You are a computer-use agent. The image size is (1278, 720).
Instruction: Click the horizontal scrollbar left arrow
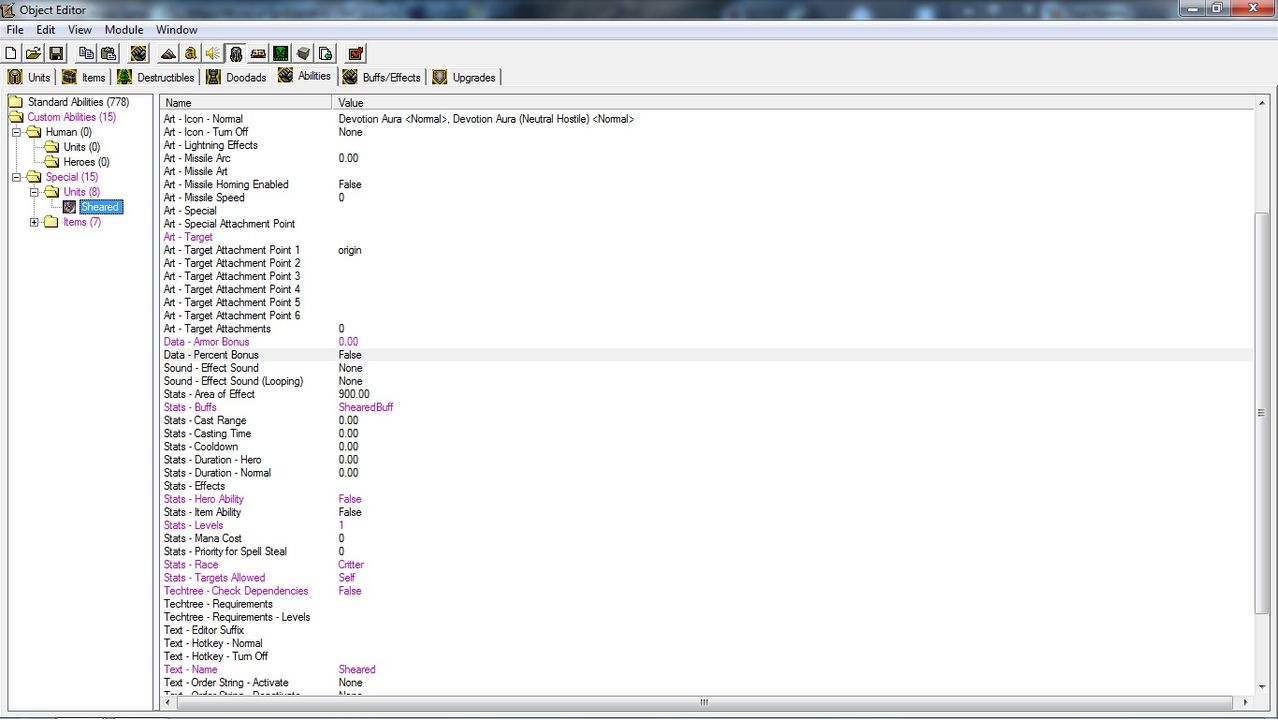coord(167,702)
